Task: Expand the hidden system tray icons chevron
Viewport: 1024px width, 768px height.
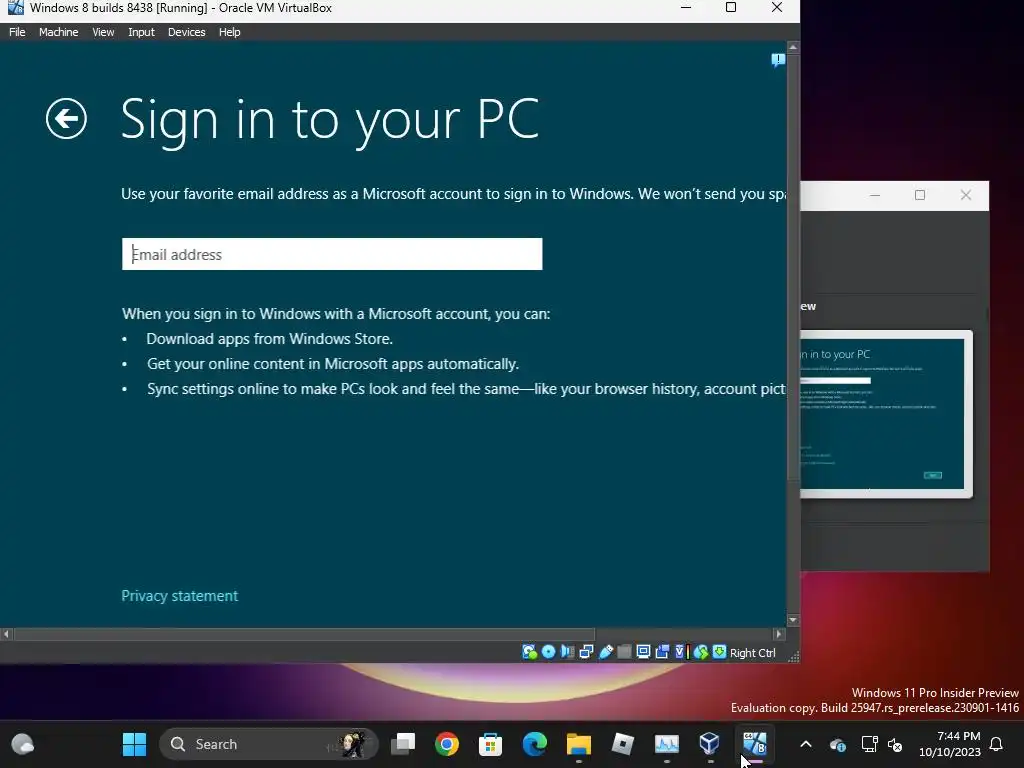Action: point(806,744)
